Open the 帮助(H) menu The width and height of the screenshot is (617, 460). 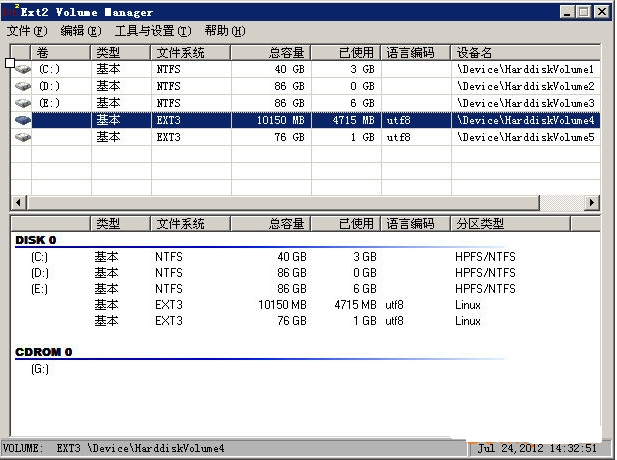pos(225,31)
